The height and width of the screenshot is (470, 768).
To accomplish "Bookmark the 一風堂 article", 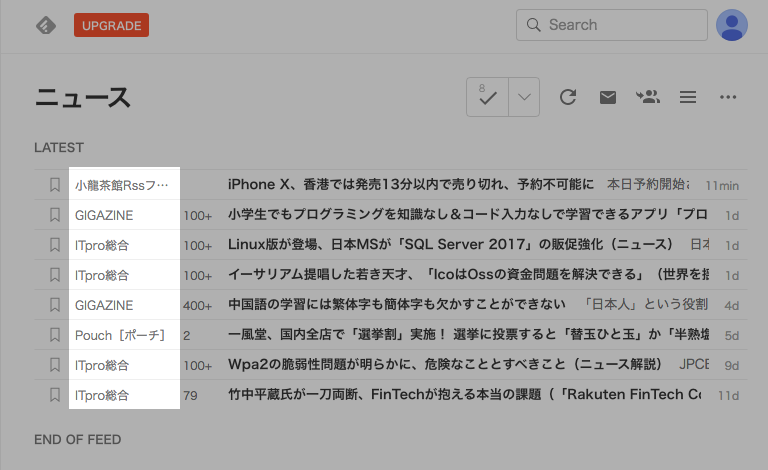I will 55,334.
